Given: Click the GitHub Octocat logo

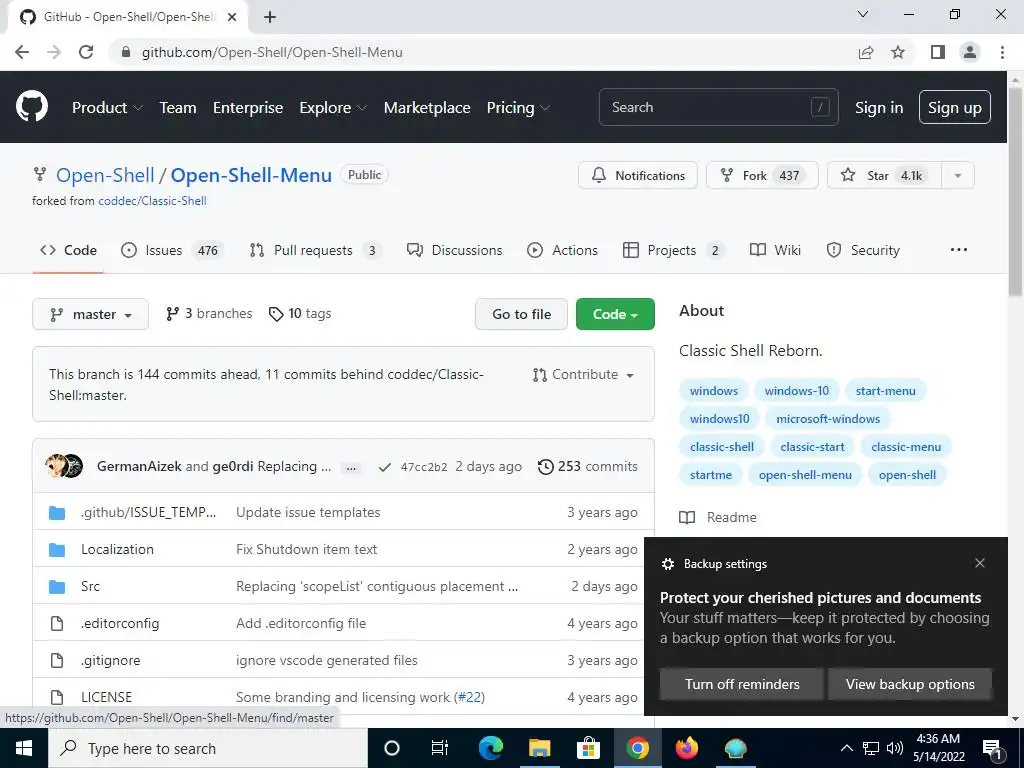Looking at the screenshot, I should [x=31, y=107].
